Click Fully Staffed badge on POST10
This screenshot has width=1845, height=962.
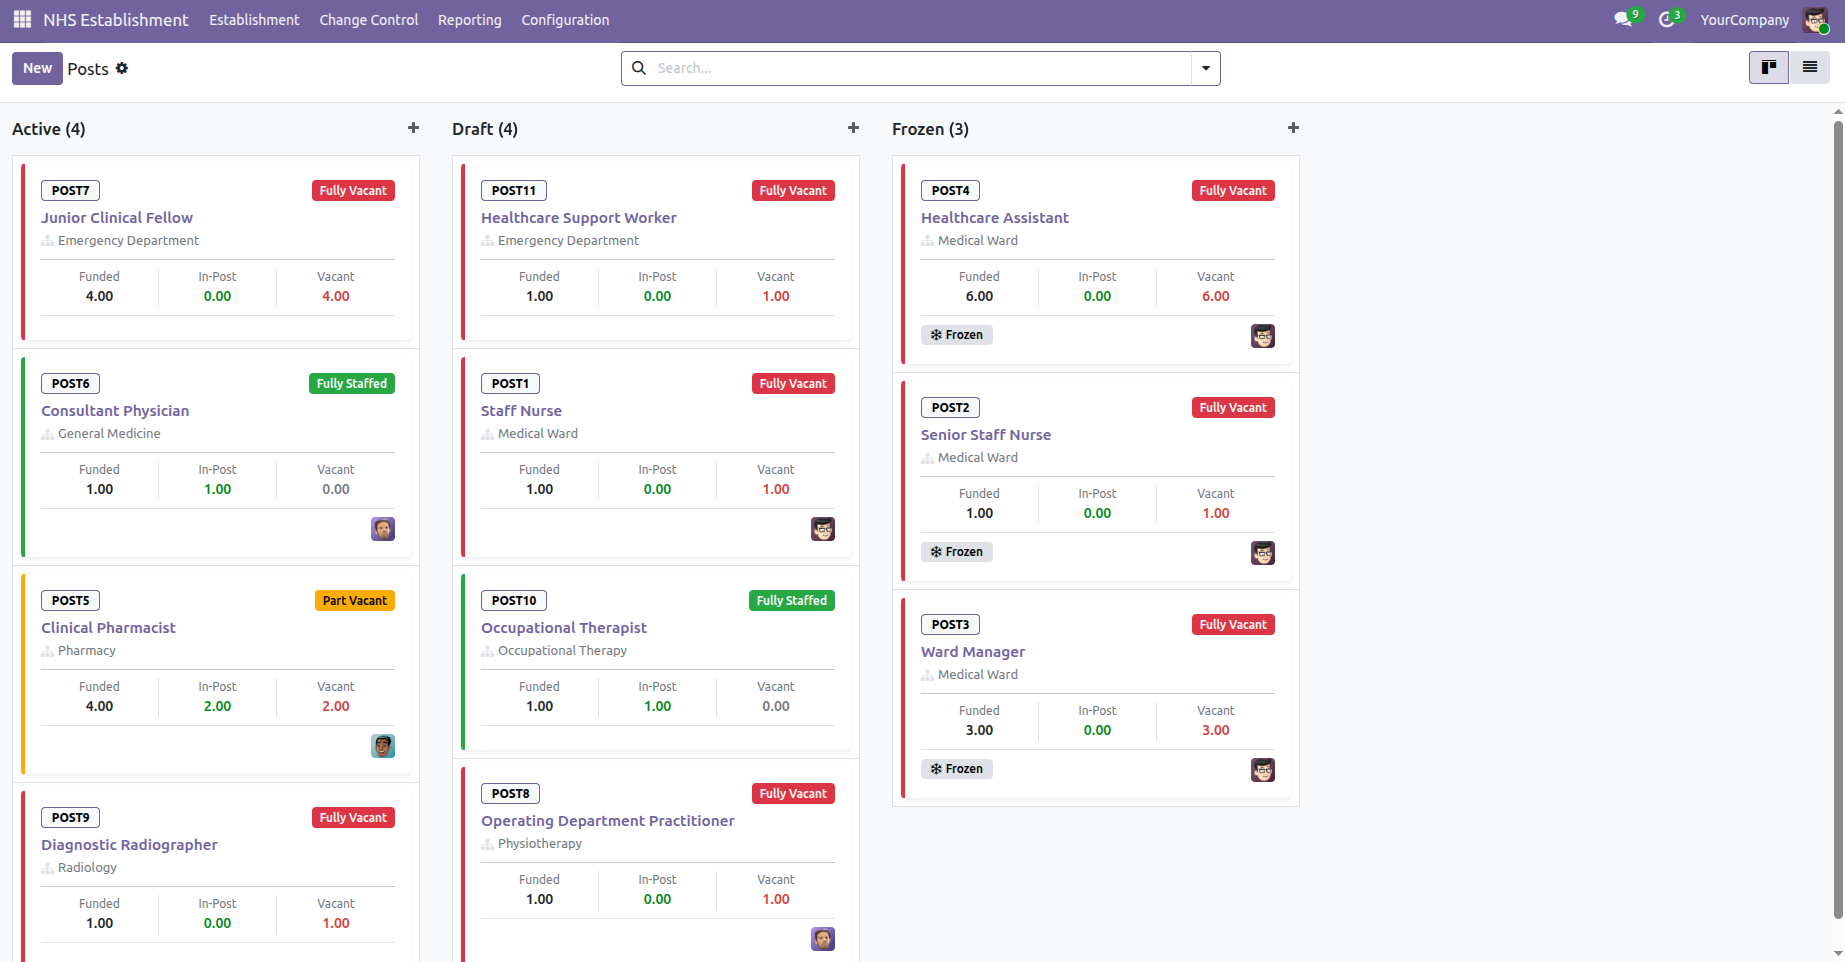coord(792,601)
